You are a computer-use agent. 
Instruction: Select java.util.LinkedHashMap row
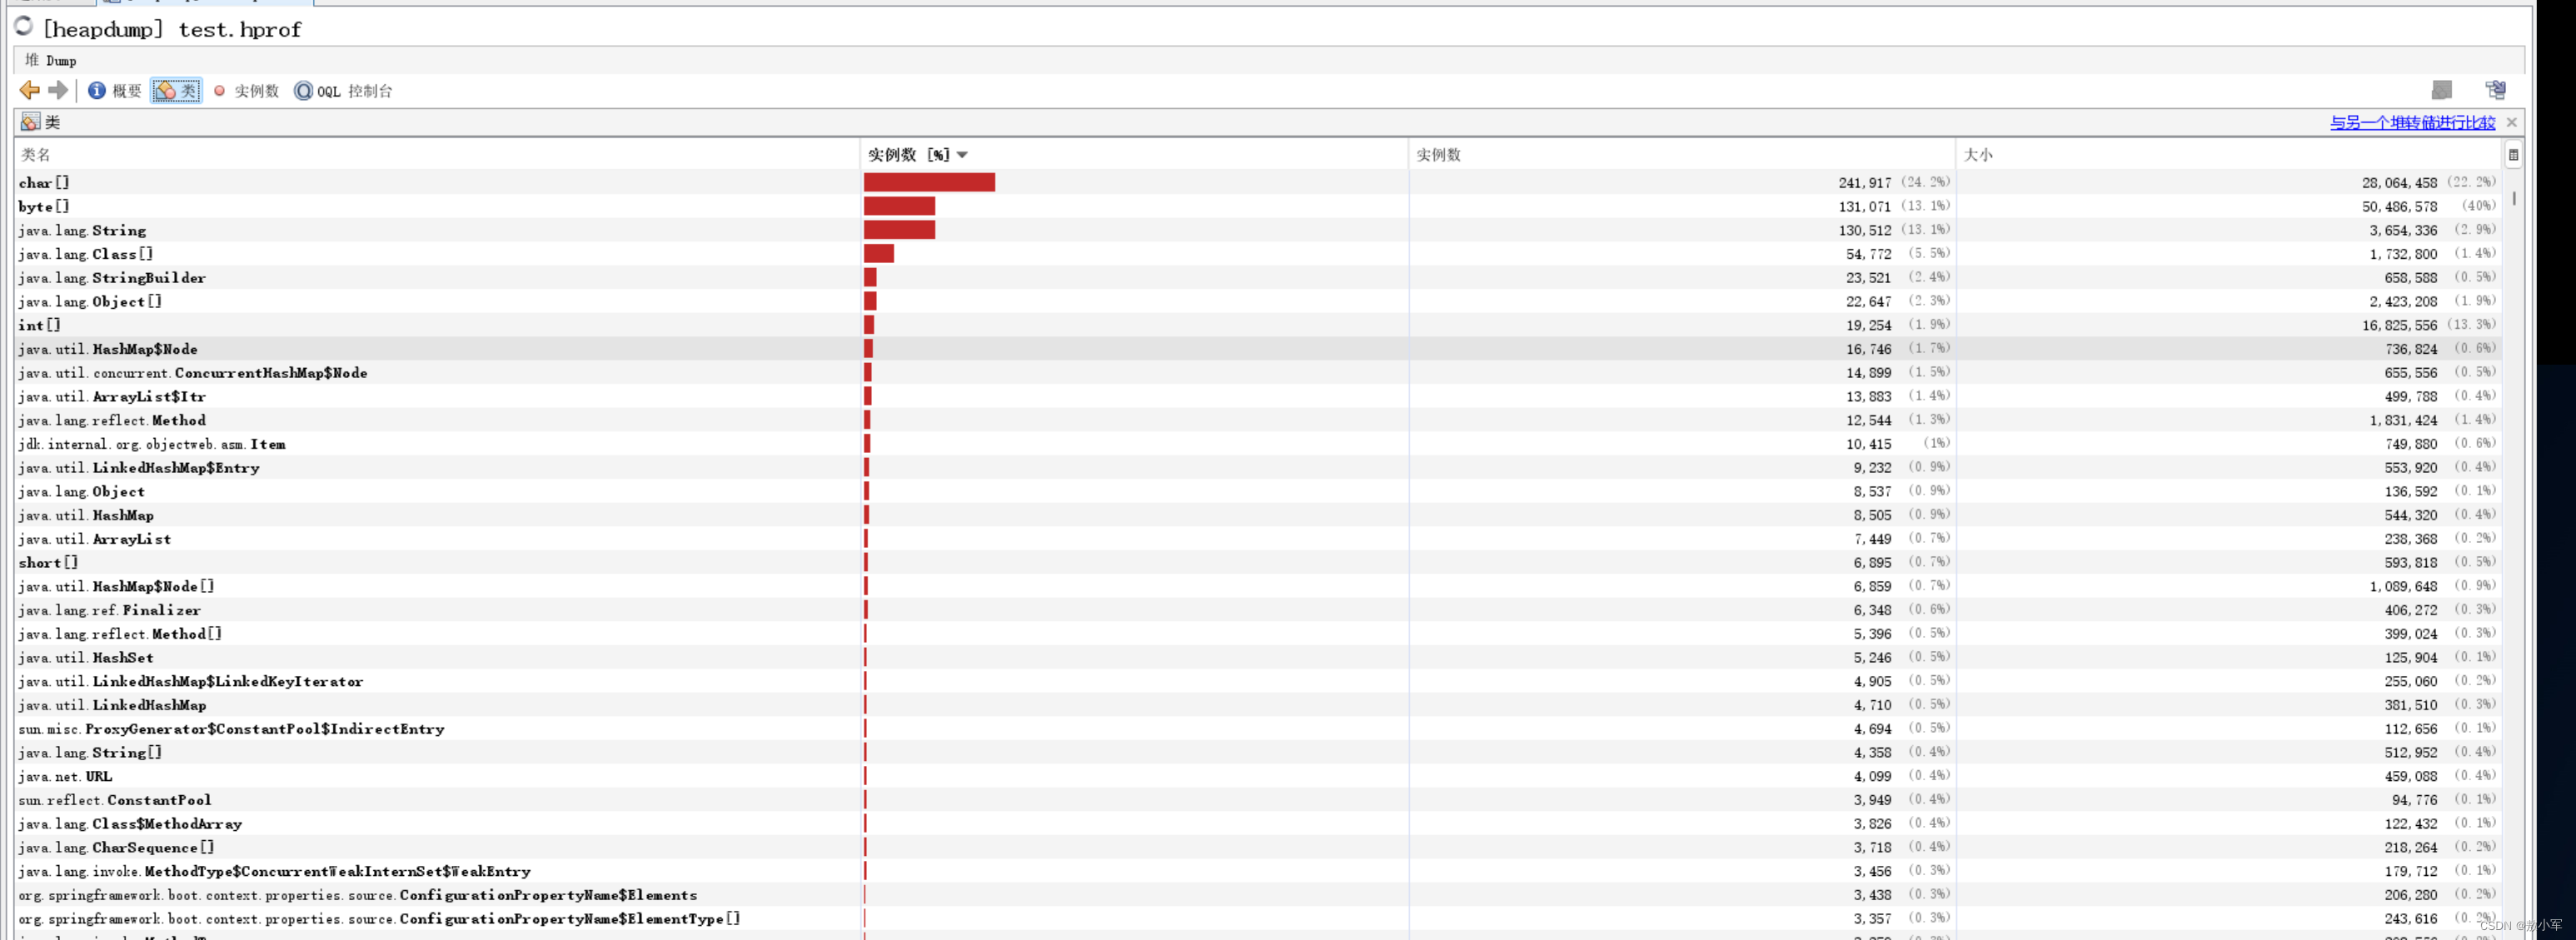(1258, 705)
